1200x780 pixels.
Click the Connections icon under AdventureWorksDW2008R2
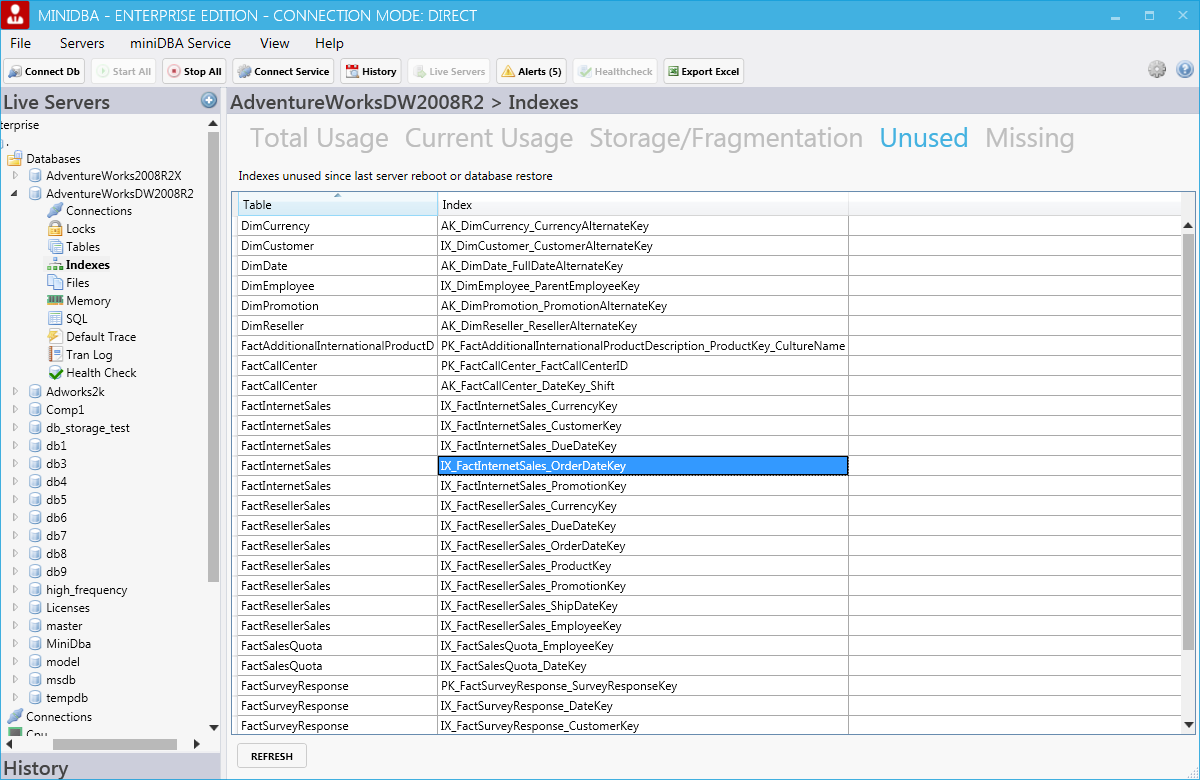[55, 210]
